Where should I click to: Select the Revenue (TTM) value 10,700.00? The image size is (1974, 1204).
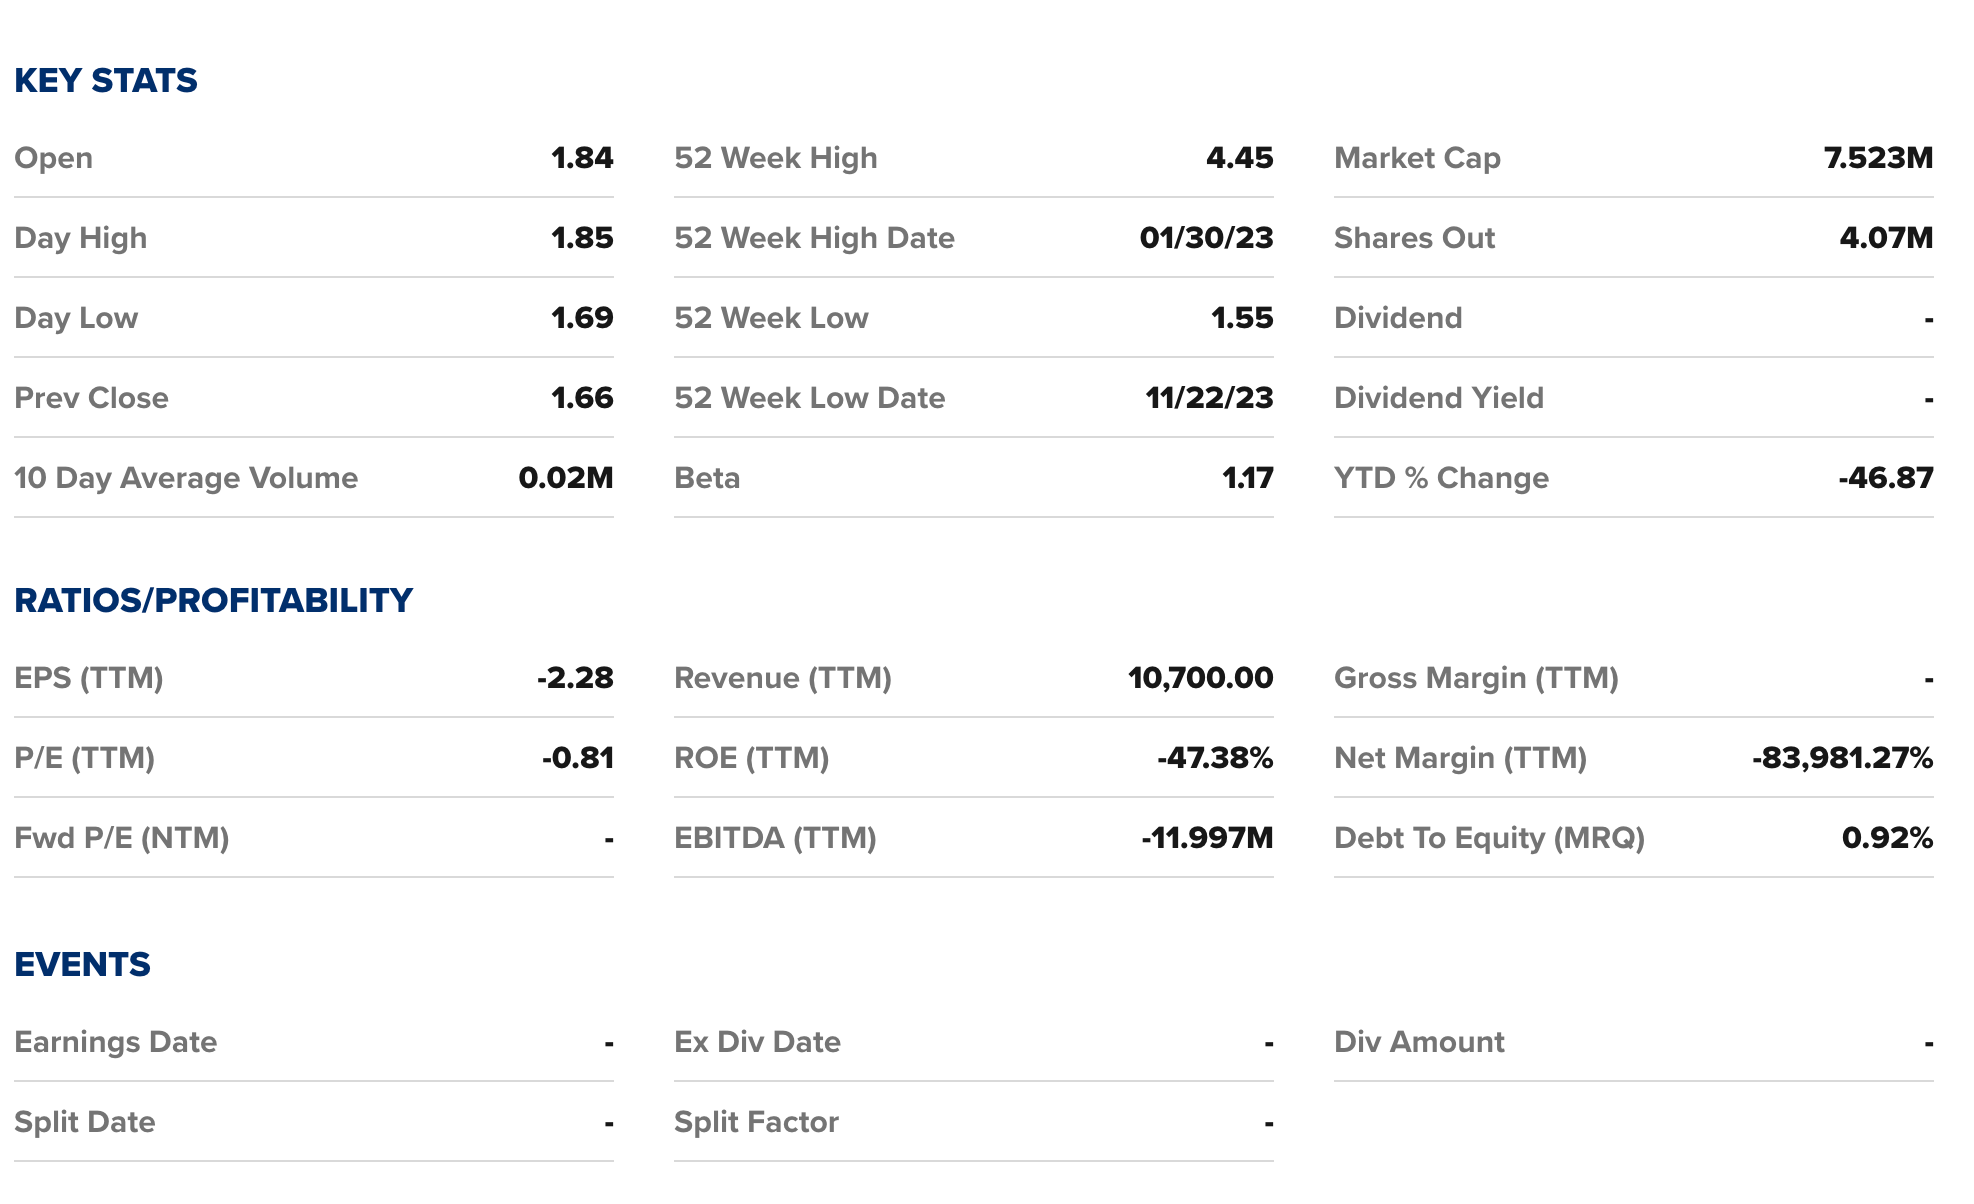click(1200, 678)
